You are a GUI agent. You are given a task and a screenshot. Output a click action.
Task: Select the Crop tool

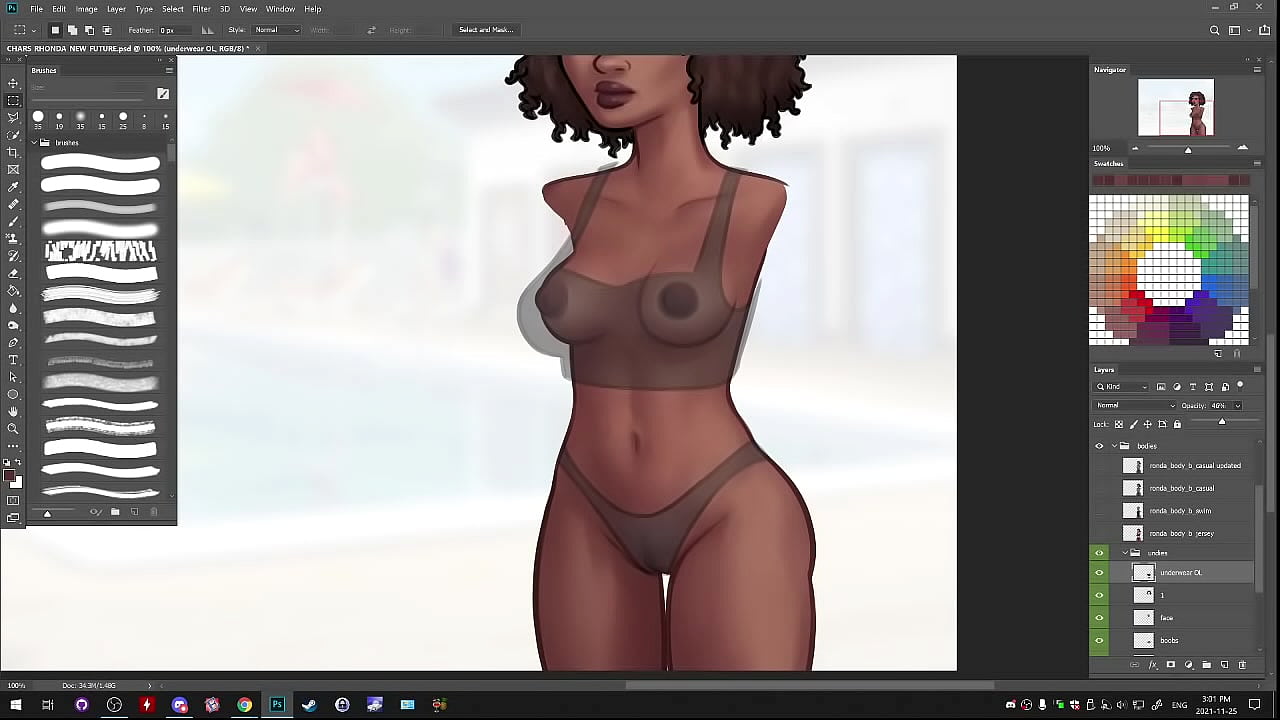point(13,152)
